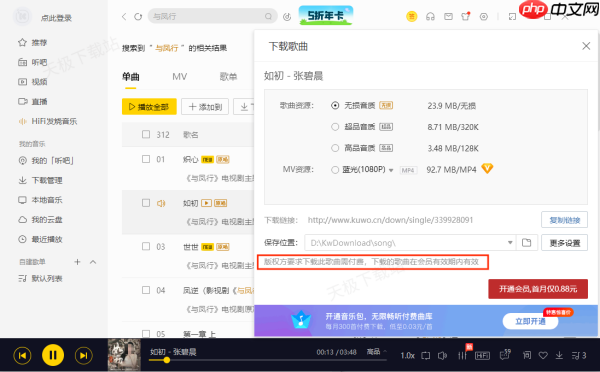600x372 pixels.
Task: Open the headphone icon in top toolbar
Action: [430, 16]
